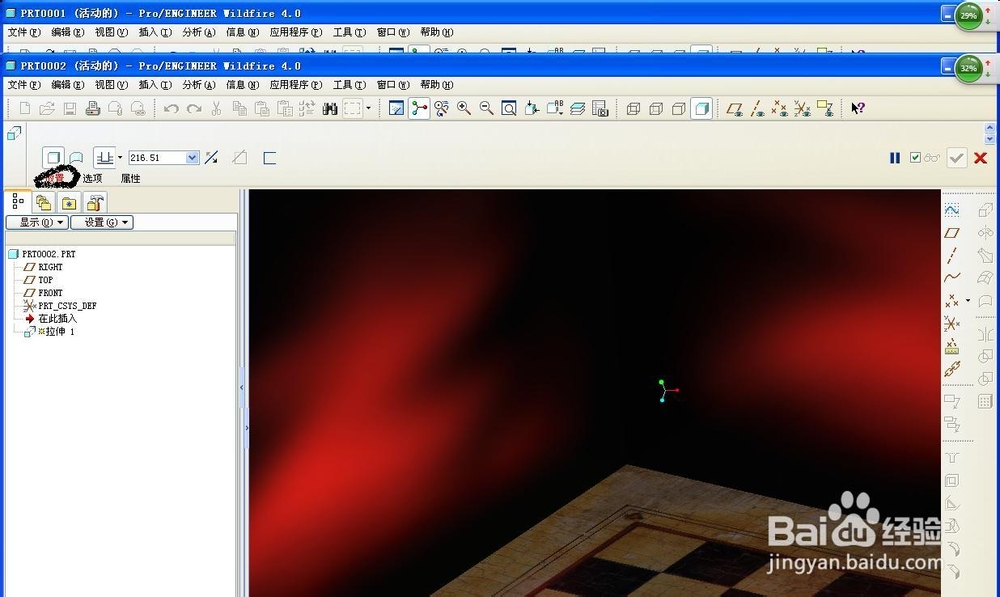The width and height of the screenshot is (1000, 597).
Task: Open the selection box tool dropdown arrow
Action: point(369,108)
